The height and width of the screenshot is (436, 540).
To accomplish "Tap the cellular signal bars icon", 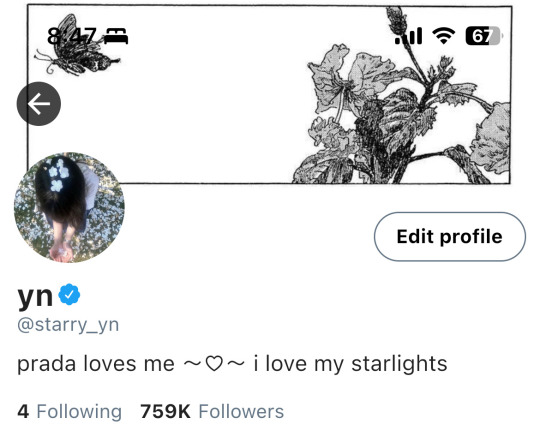I will 409,36.
